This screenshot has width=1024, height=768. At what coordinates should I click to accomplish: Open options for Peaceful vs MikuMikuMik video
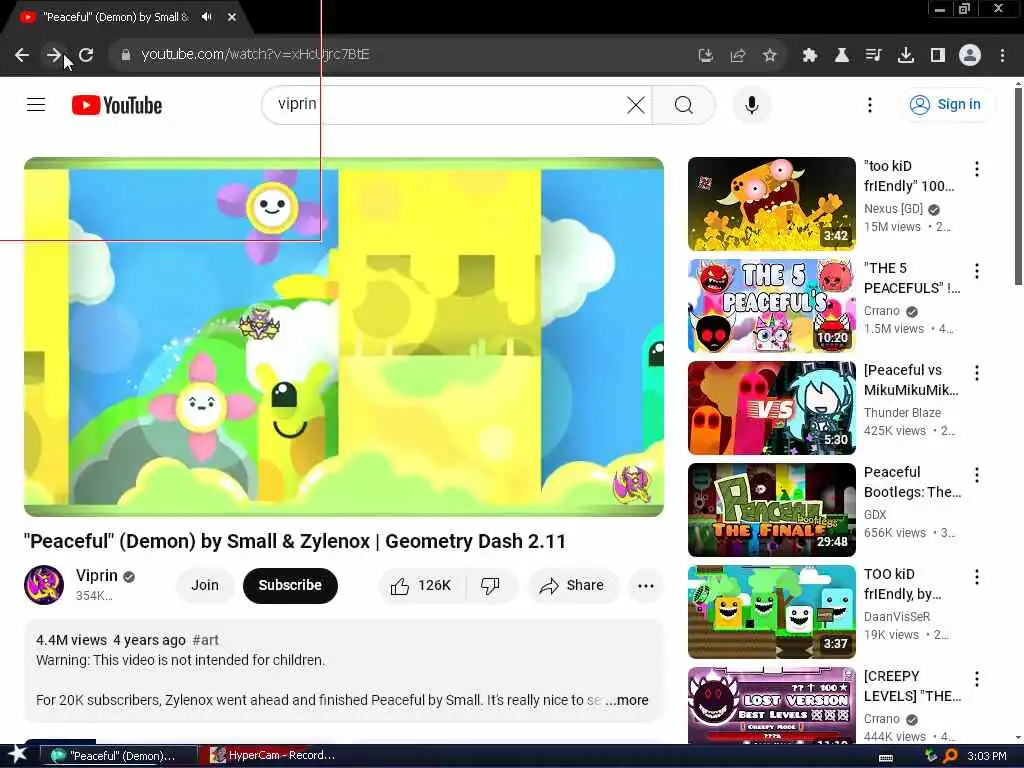(977, 373)
